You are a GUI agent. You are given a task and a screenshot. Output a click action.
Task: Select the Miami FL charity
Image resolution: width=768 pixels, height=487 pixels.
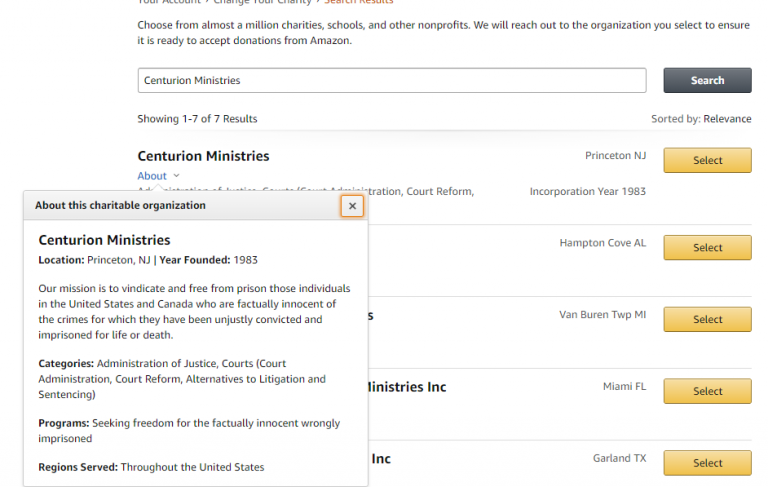click(x=707, y=391)
